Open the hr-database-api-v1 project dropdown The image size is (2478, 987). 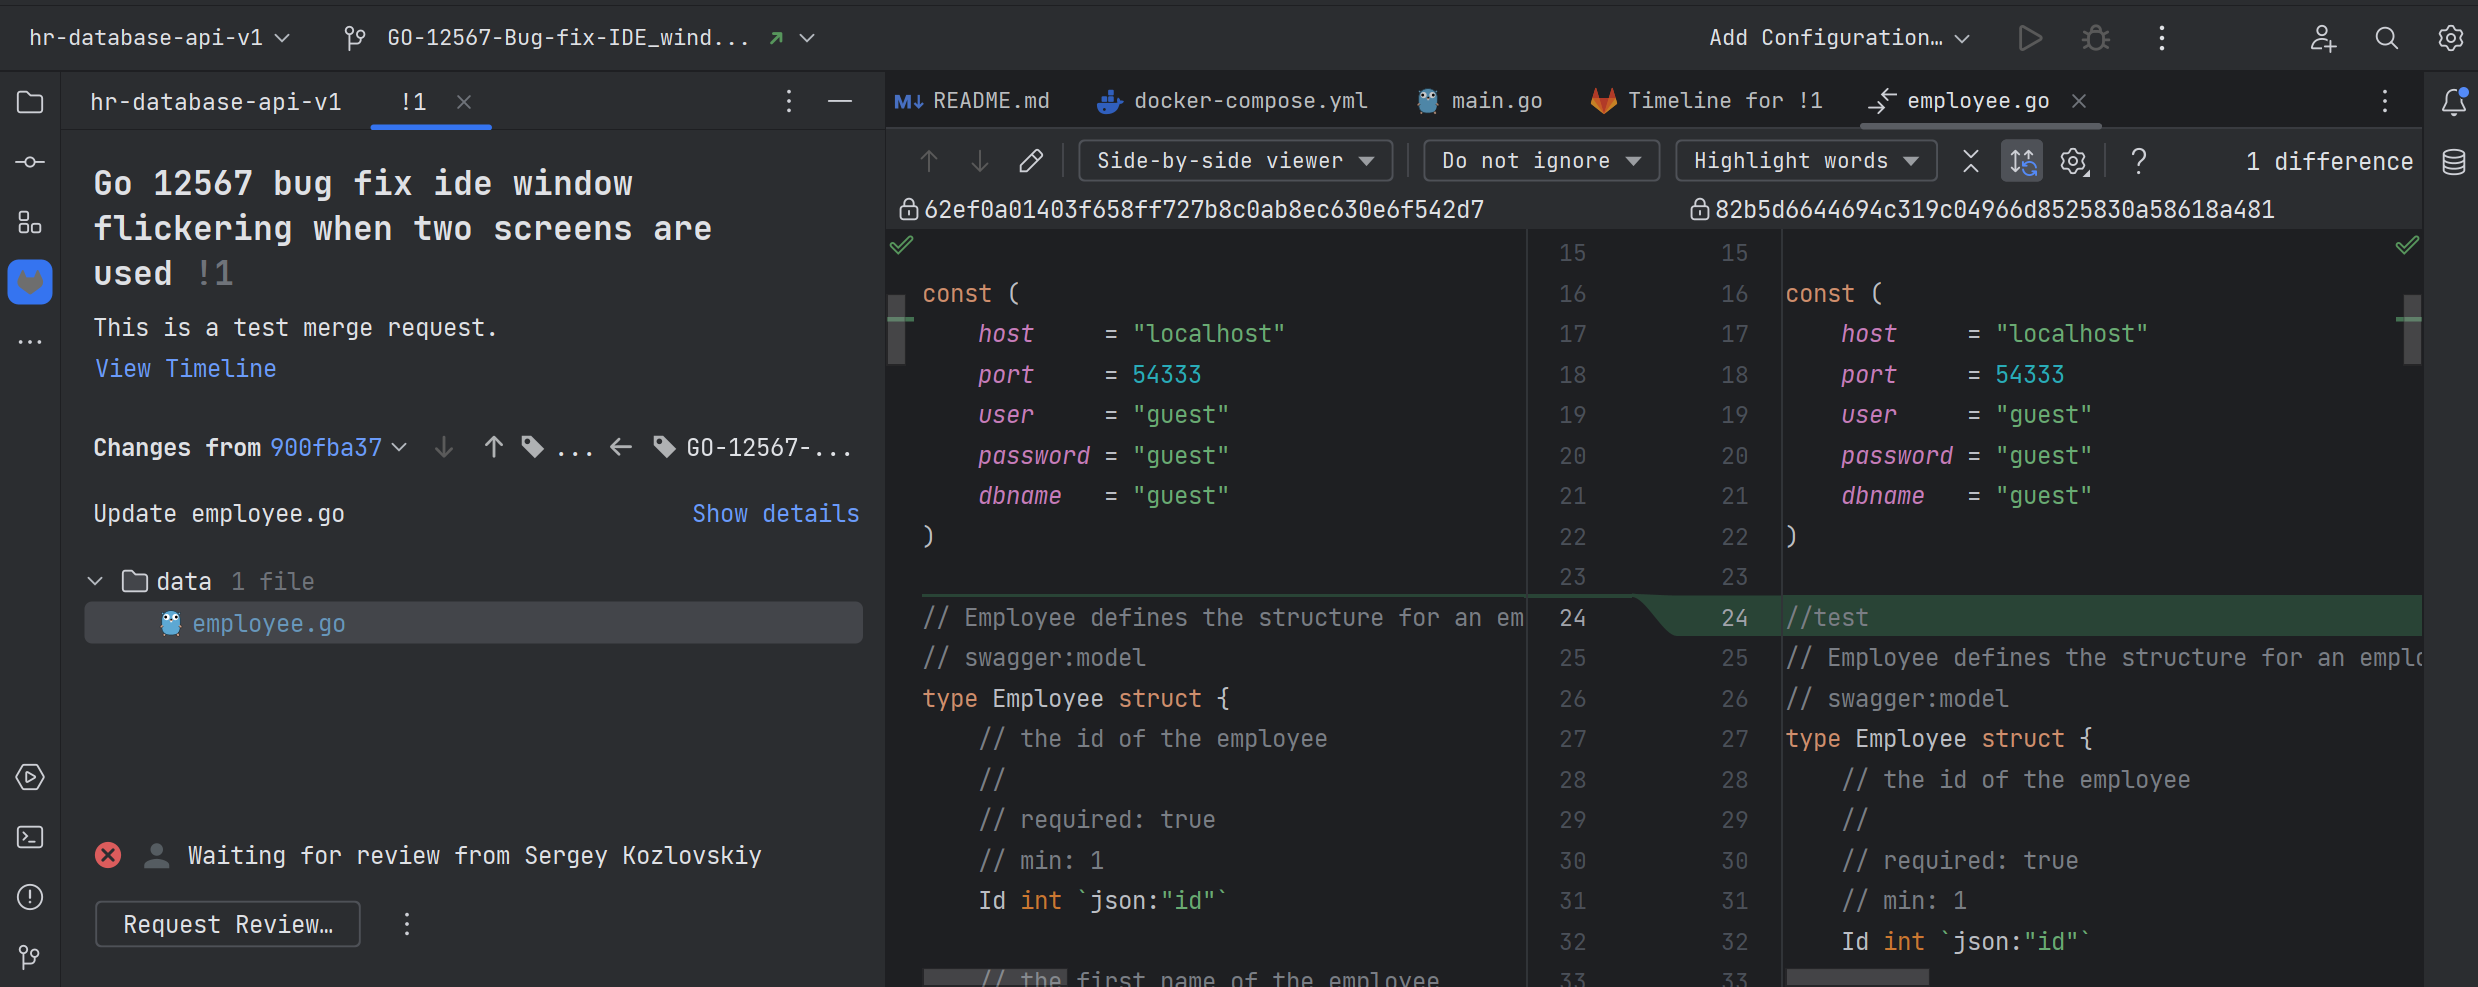pos(159,38)
